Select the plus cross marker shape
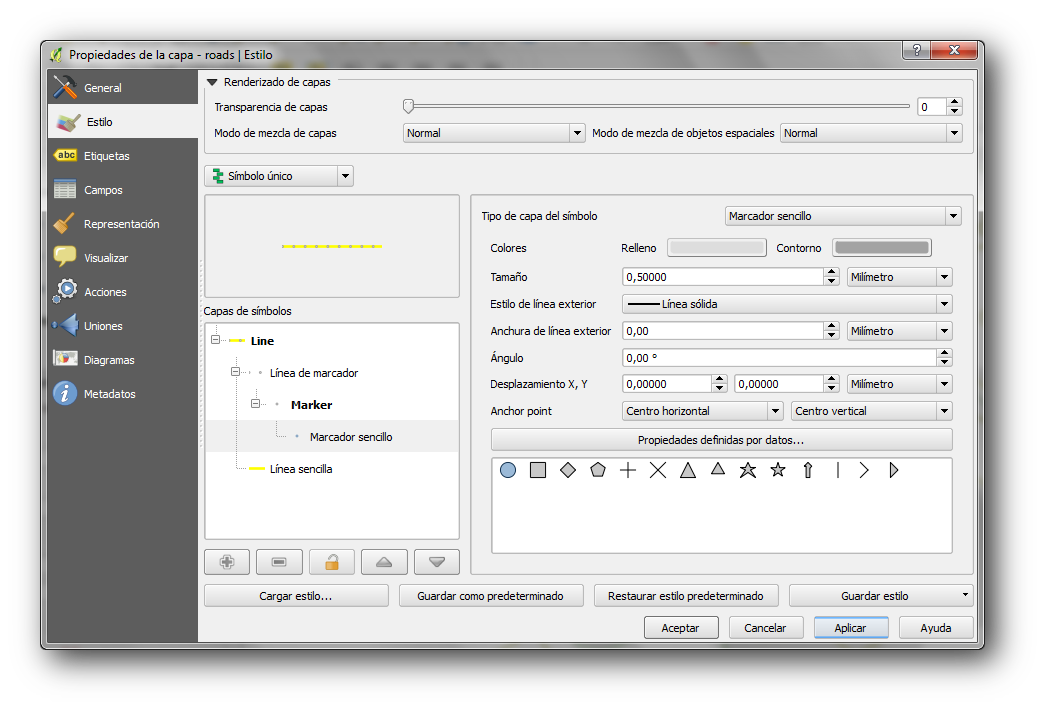Screen dimensions: 1045x710 pyautogui.click(x=628, y=471)
